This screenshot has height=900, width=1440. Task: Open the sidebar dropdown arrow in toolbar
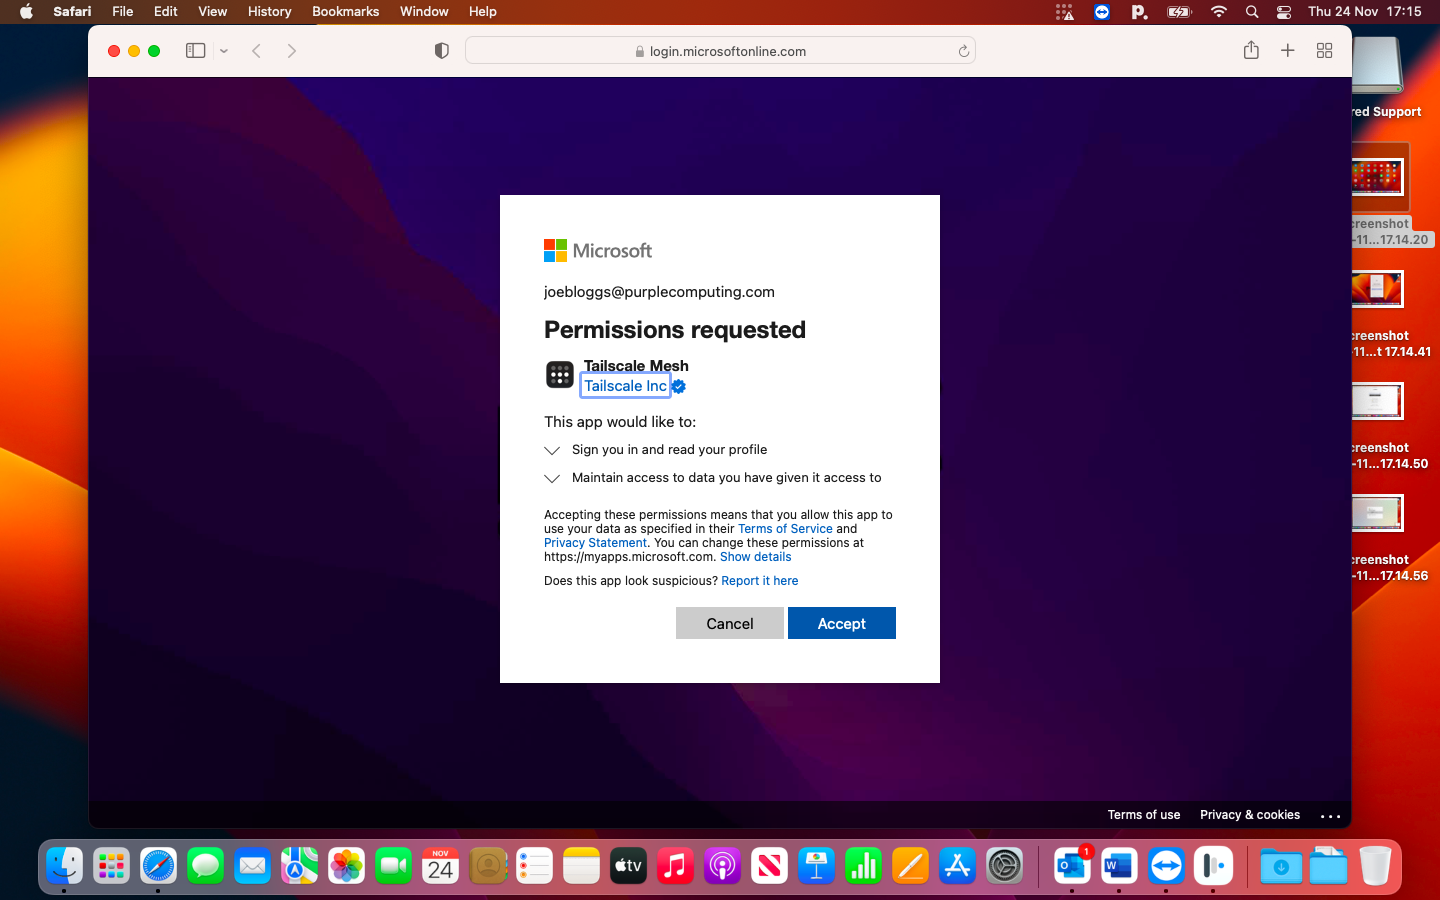click(x=224, y=51)
